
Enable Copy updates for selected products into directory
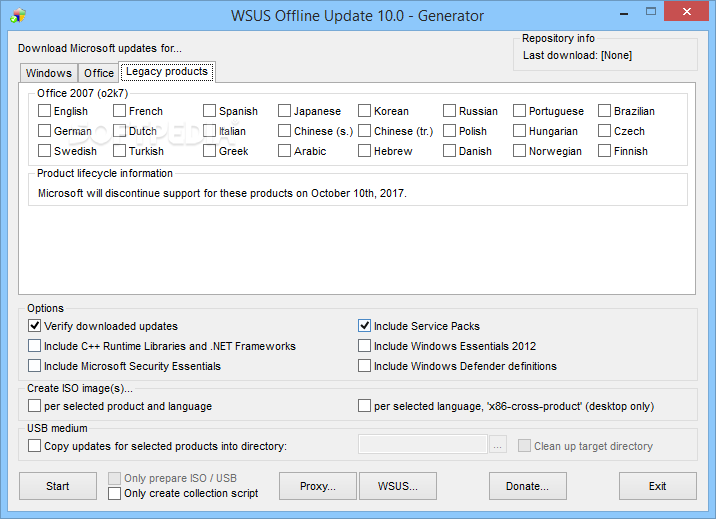click(34, 446)
